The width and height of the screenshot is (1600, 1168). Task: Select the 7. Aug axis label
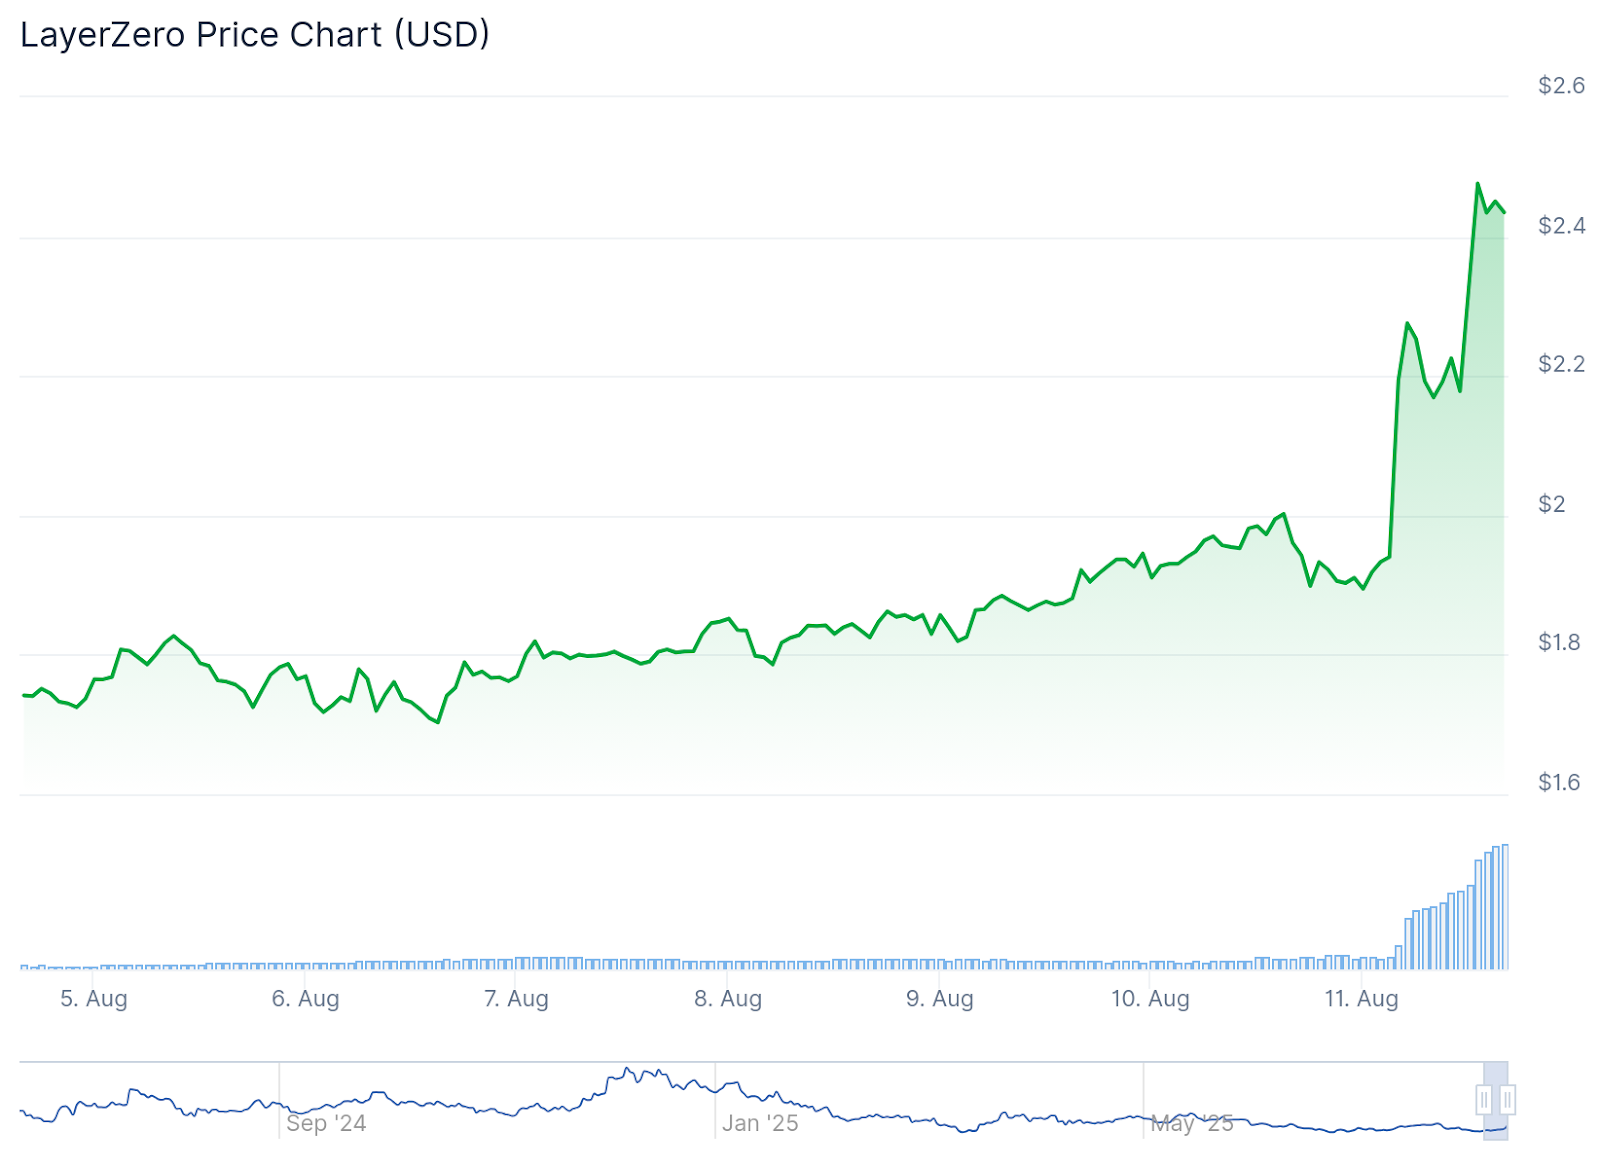pyautogui.click(x=517, y=998)
